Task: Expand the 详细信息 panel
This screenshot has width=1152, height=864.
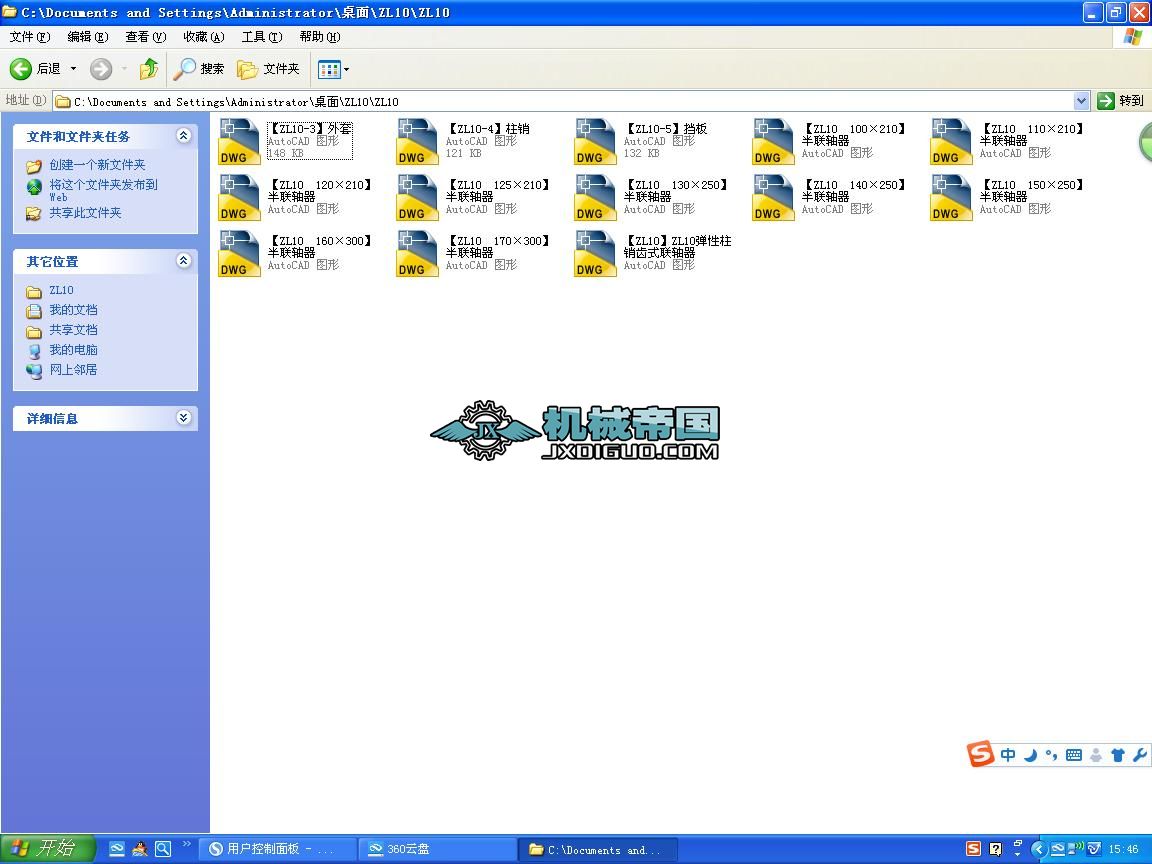Action: click(184, 418)
